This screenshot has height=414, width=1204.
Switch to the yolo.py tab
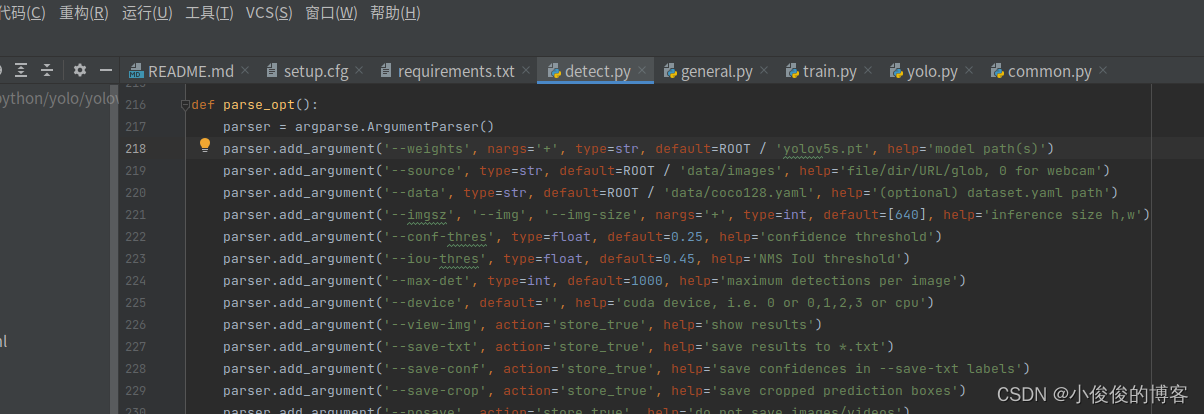tap(932, 71)
